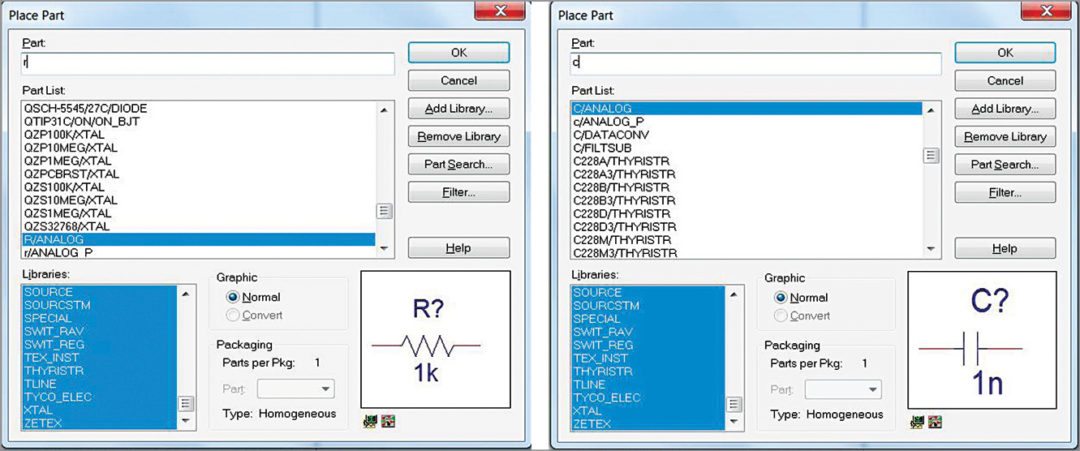
Task: Click PSpice model icon in right dialog
Action: click(917, 422)
